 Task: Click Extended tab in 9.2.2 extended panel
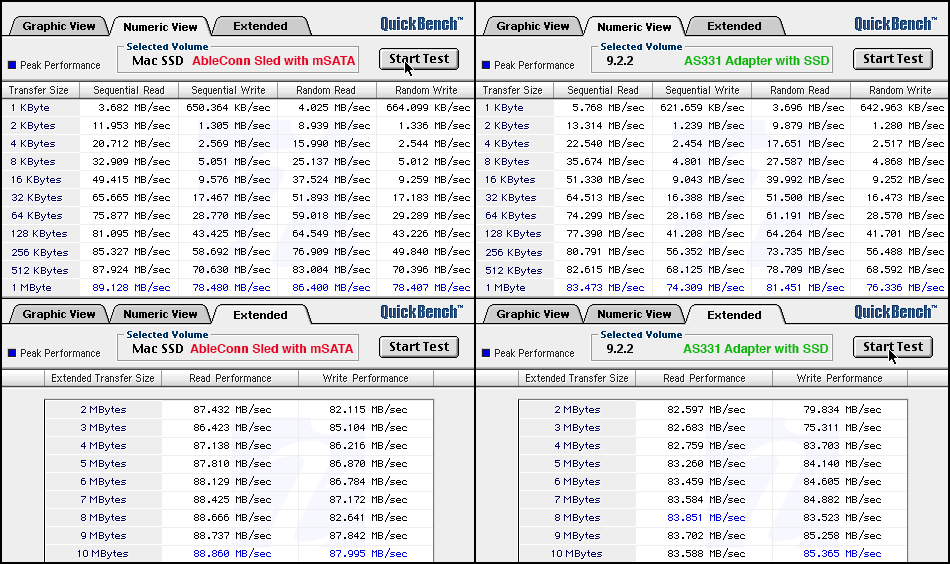(x=734, y=314)
